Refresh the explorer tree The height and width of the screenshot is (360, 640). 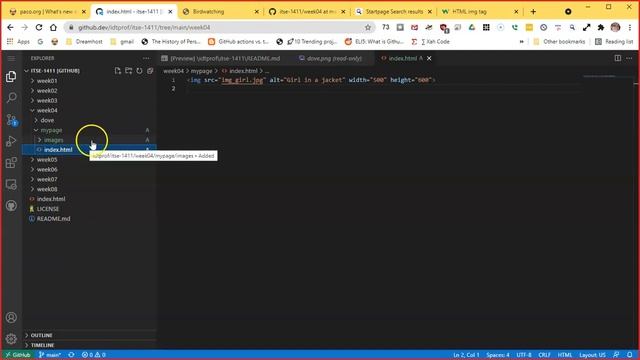(140, 71)
